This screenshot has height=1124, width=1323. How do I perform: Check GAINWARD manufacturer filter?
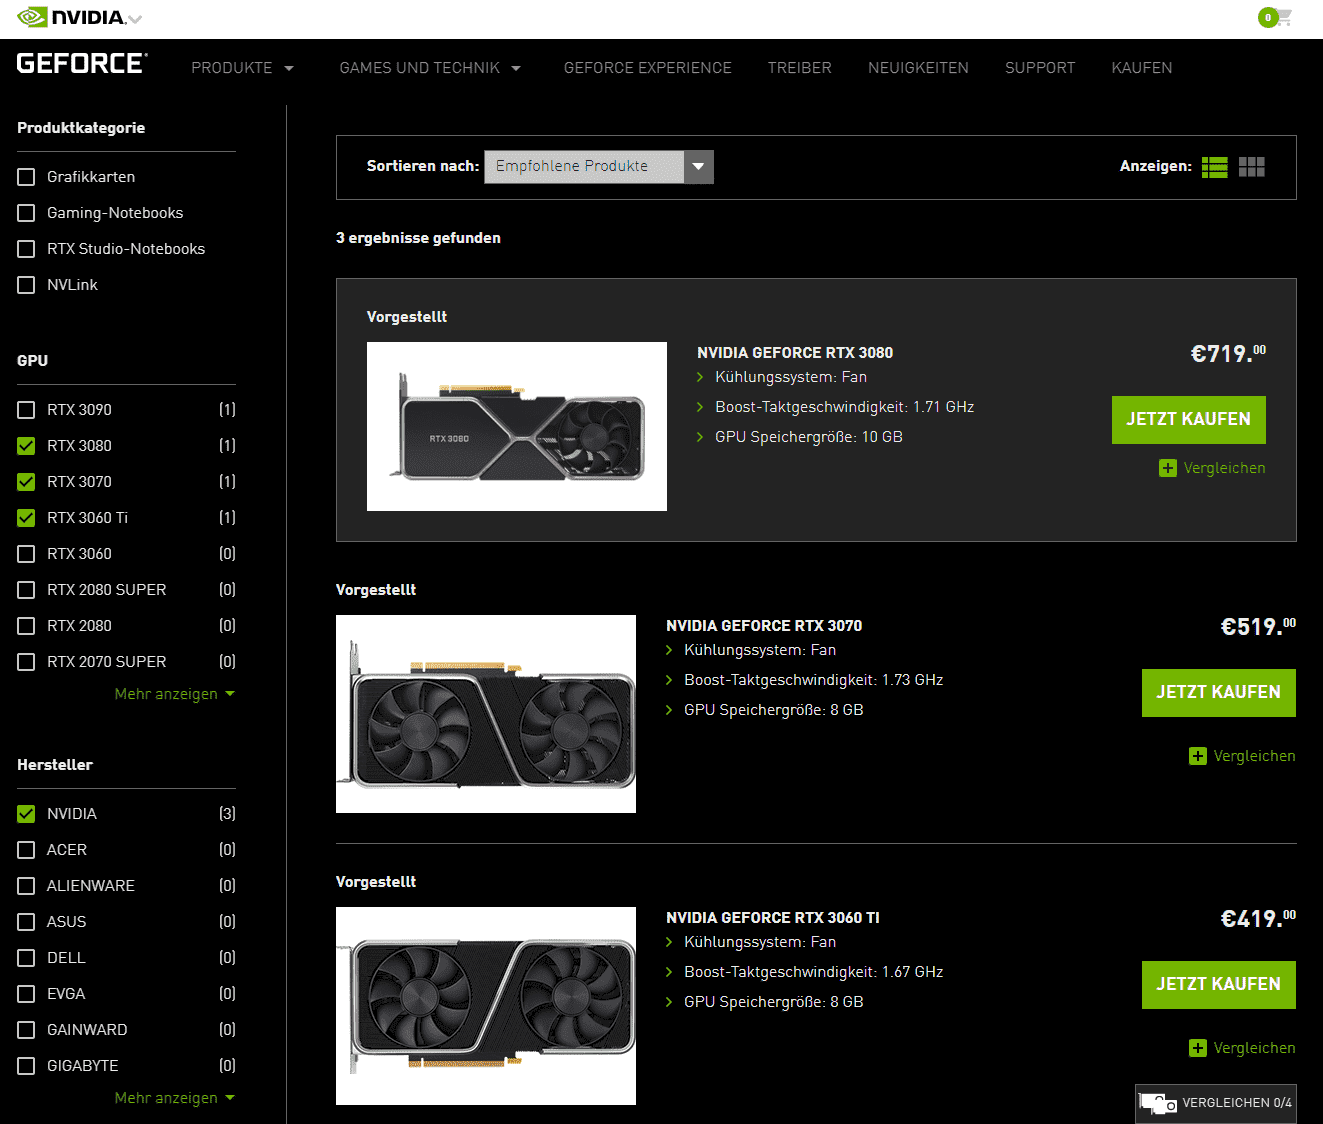pyautogui.click(x=26, y=1030)
